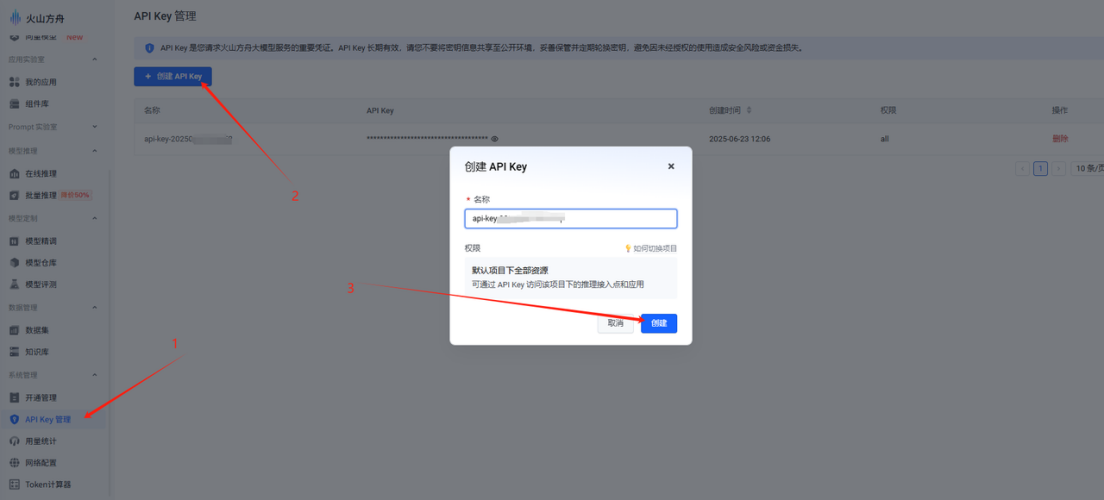Toggle the eye icon to reveal API key
The height and width of the screenshot is (500, 1104).
[x=495, y=139]
